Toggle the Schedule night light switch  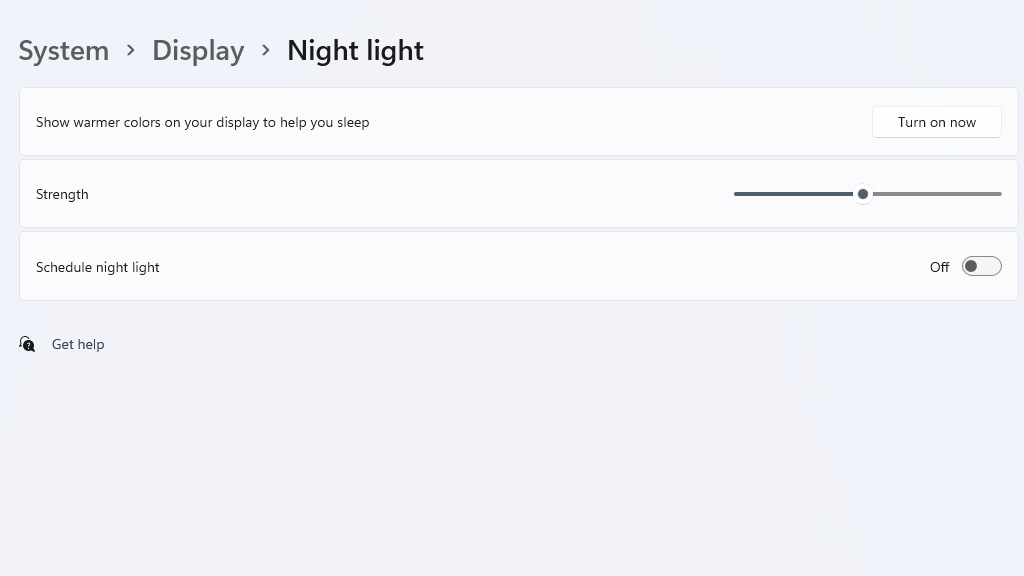[982, 266]
